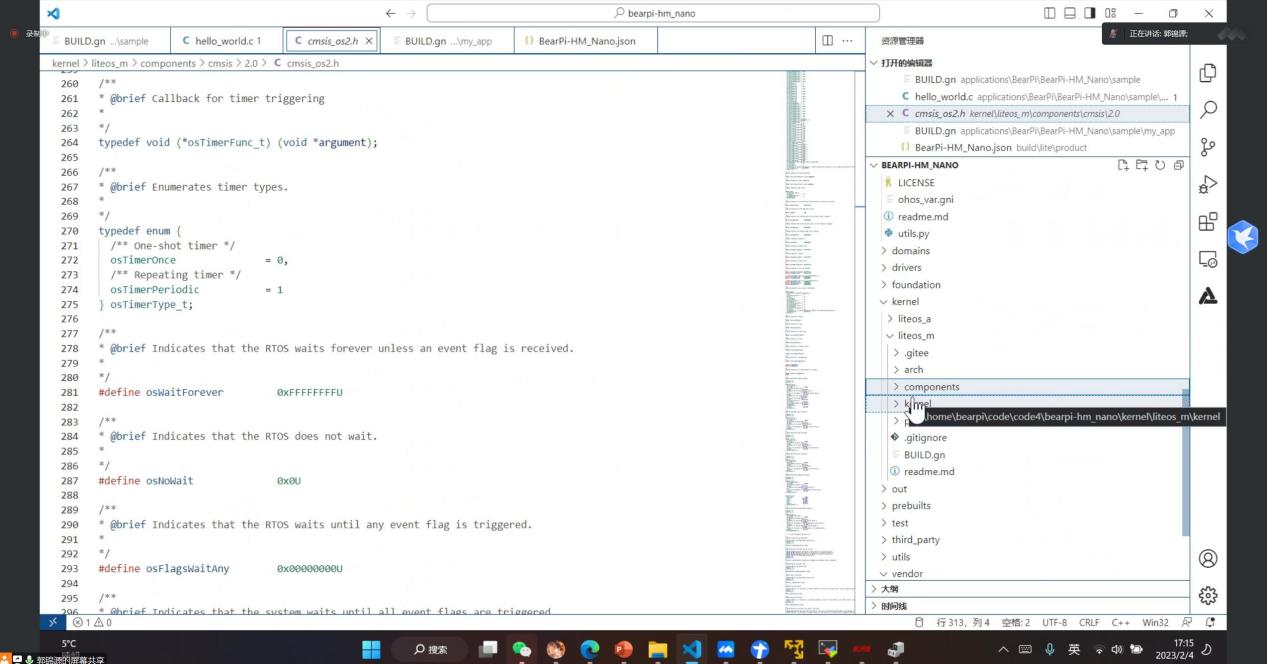The width and height of the screenshot is (1267, 664).
Task: Toggle the primary side bar layout button
Action: click(1049, 13)
